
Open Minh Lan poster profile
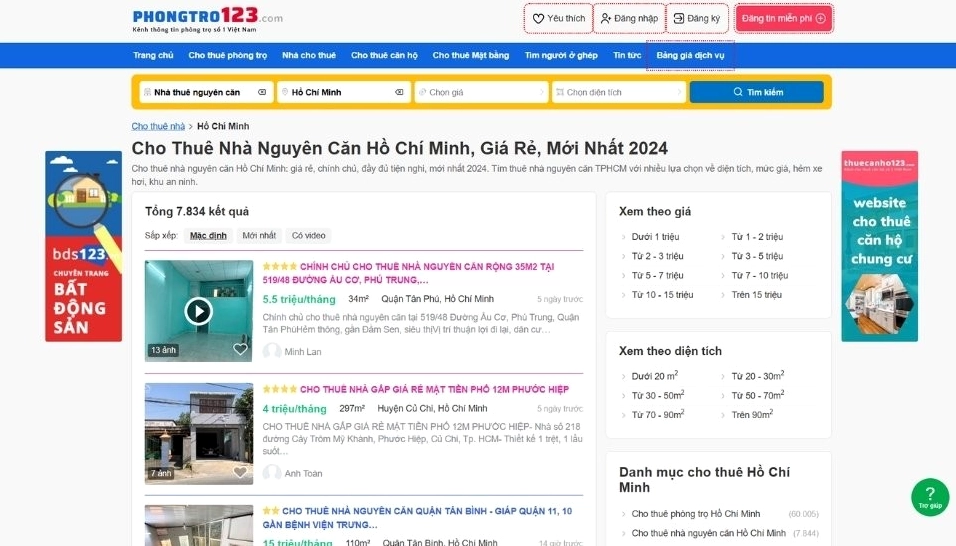click(x=302, y=352)
